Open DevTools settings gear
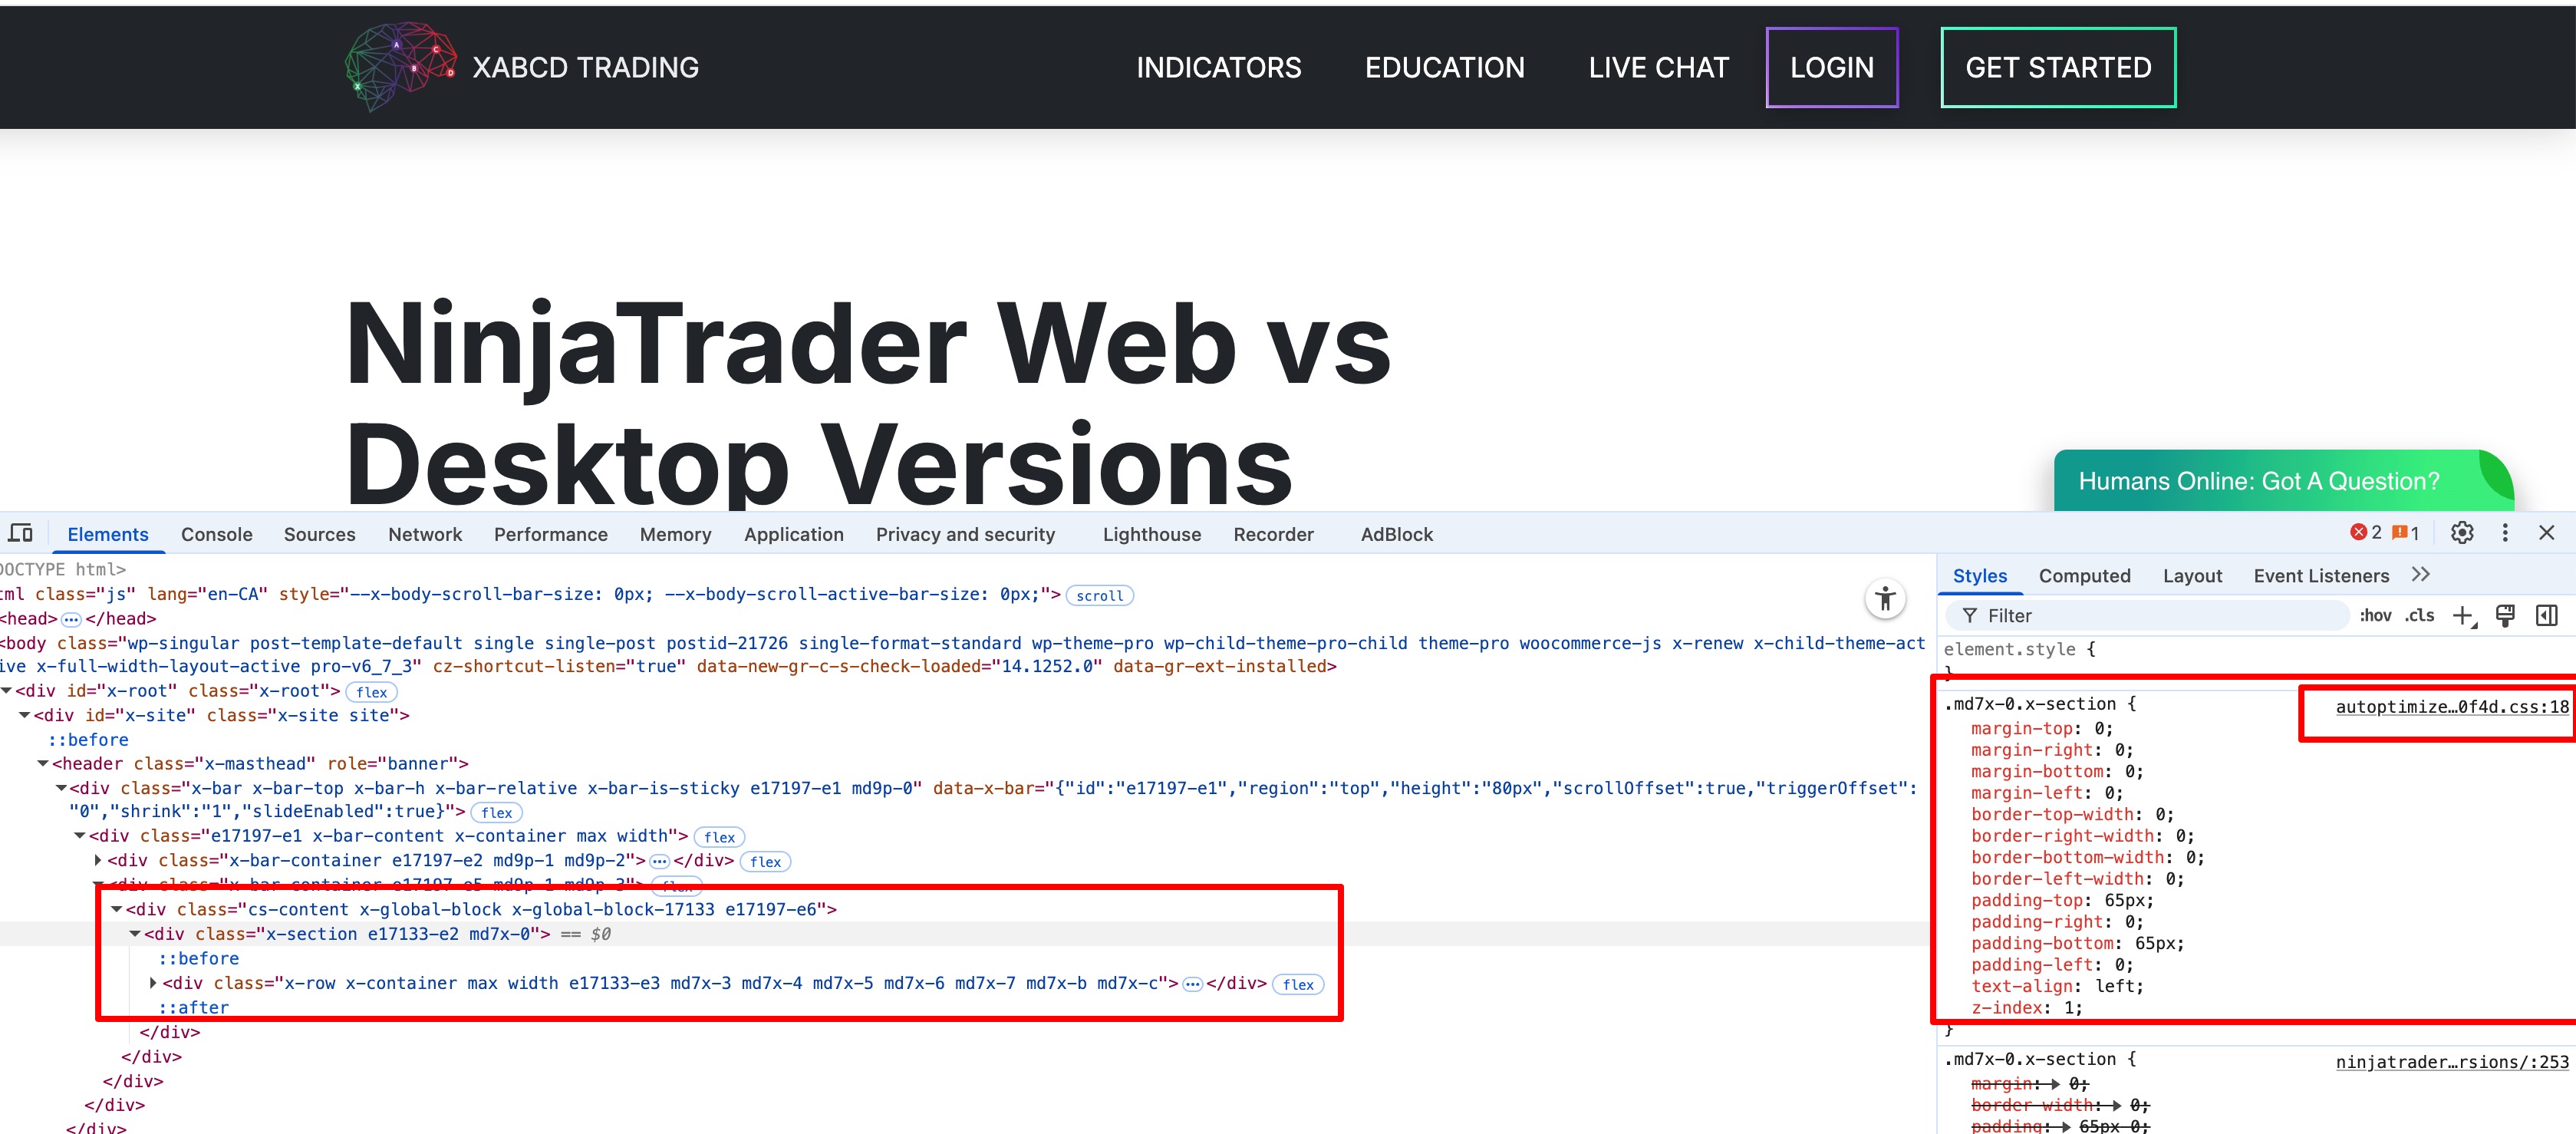The width and height of the screenshot is (2576, 1134). coord(2462,533)
